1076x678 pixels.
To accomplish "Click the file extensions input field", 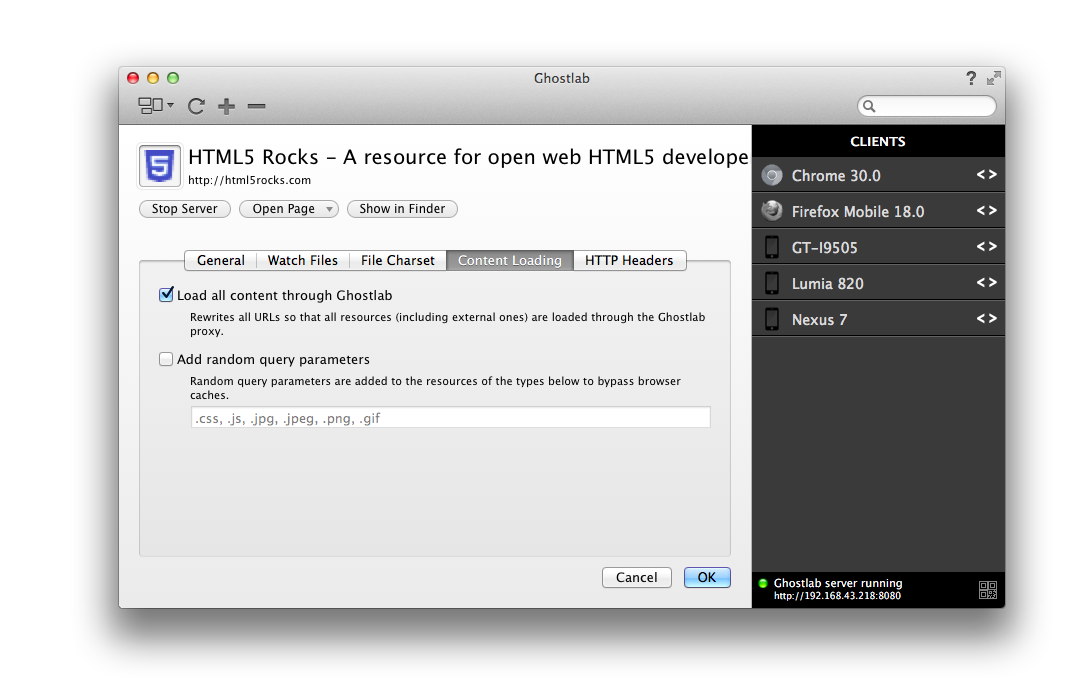I will point(450,418).
